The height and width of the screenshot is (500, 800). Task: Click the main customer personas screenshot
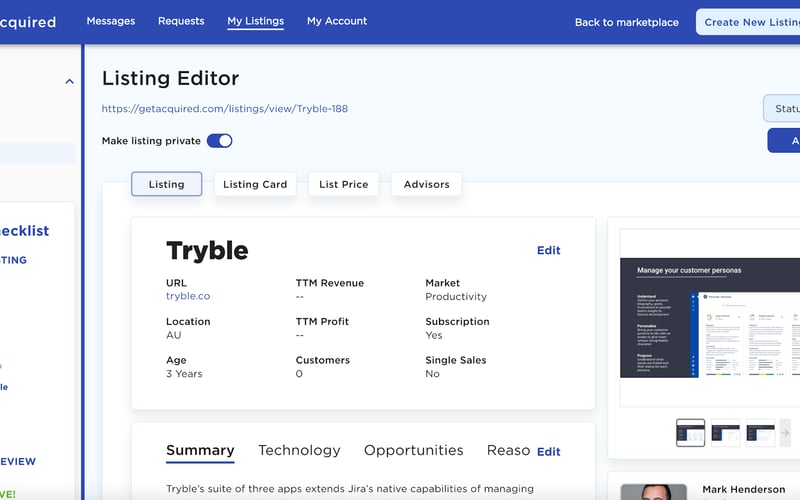pyautogui.click(x=710, y=318)
